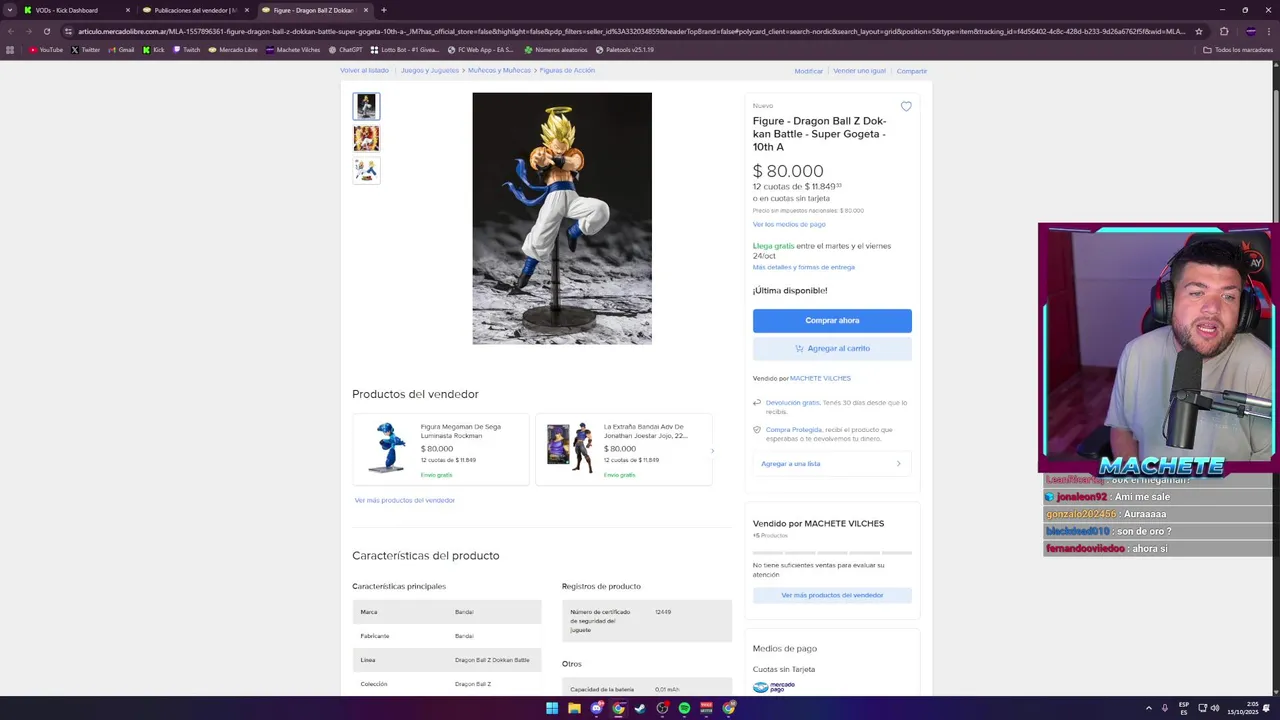Open Spotify from the taskbar

coord(684,708)
